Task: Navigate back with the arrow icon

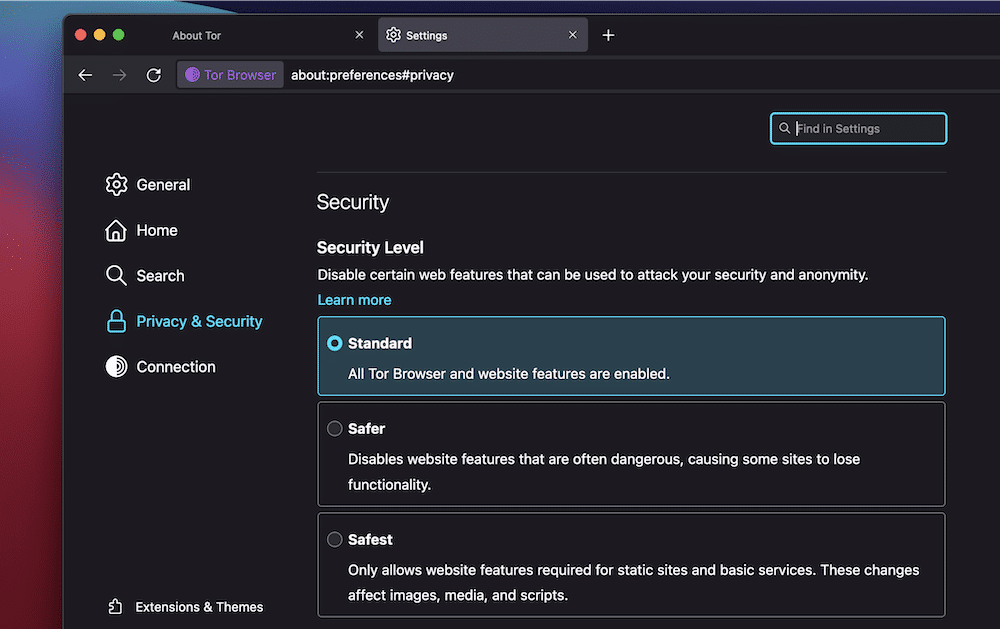Action: pyautogui.click(x=85, y=74)
